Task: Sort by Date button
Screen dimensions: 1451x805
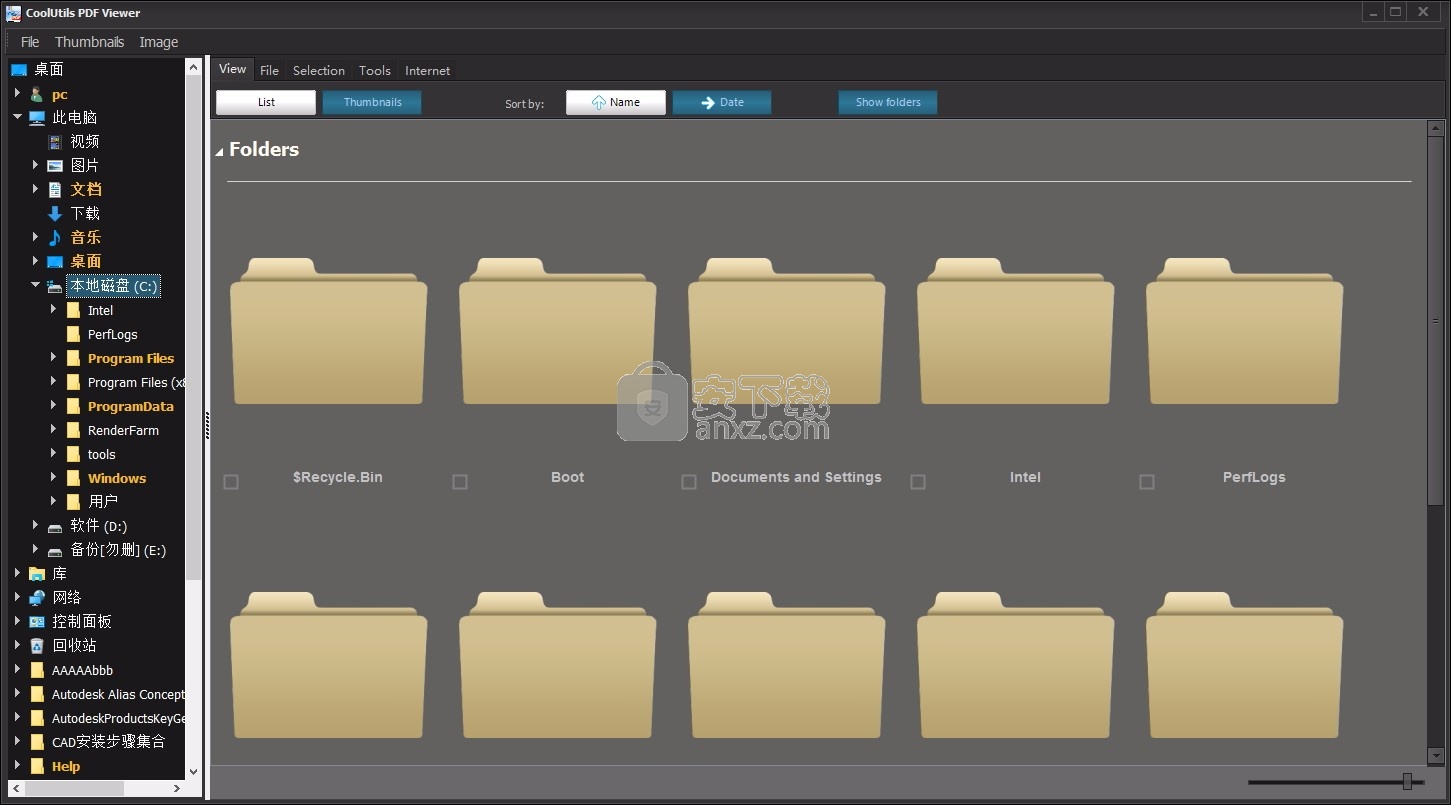Action: coord(722,102)
